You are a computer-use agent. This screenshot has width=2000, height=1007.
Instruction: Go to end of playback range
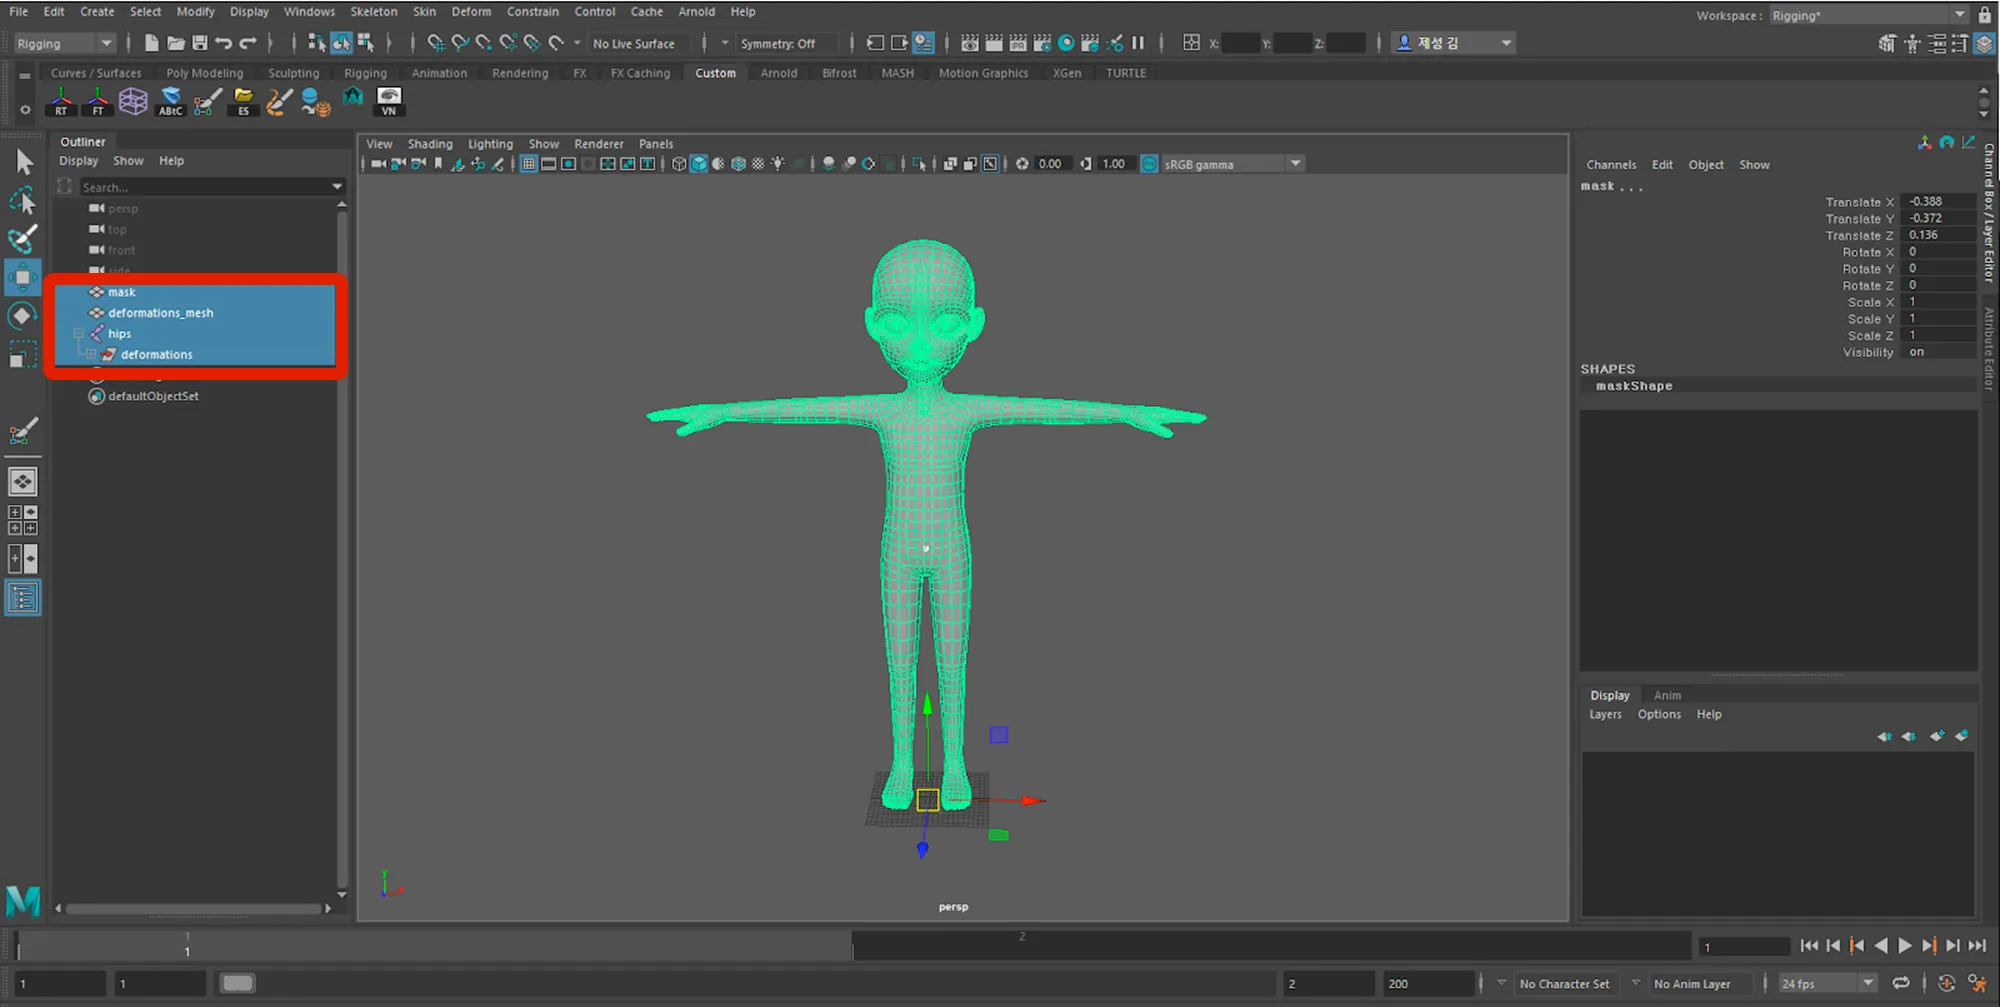1977,946
